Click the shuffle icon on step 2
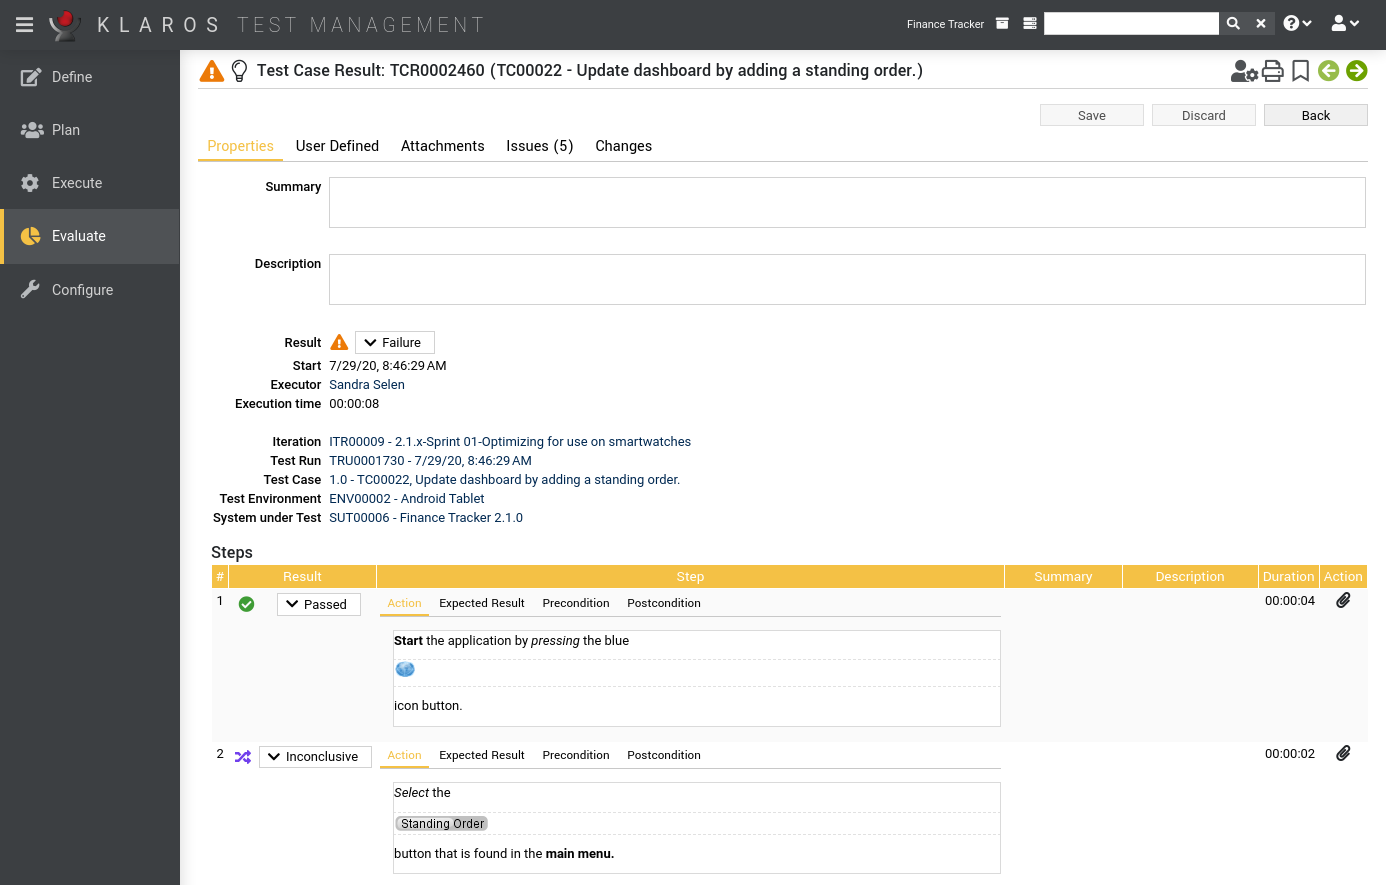Image resolution: width=1386 pixels, height=885 pixels. click(242, 757)
